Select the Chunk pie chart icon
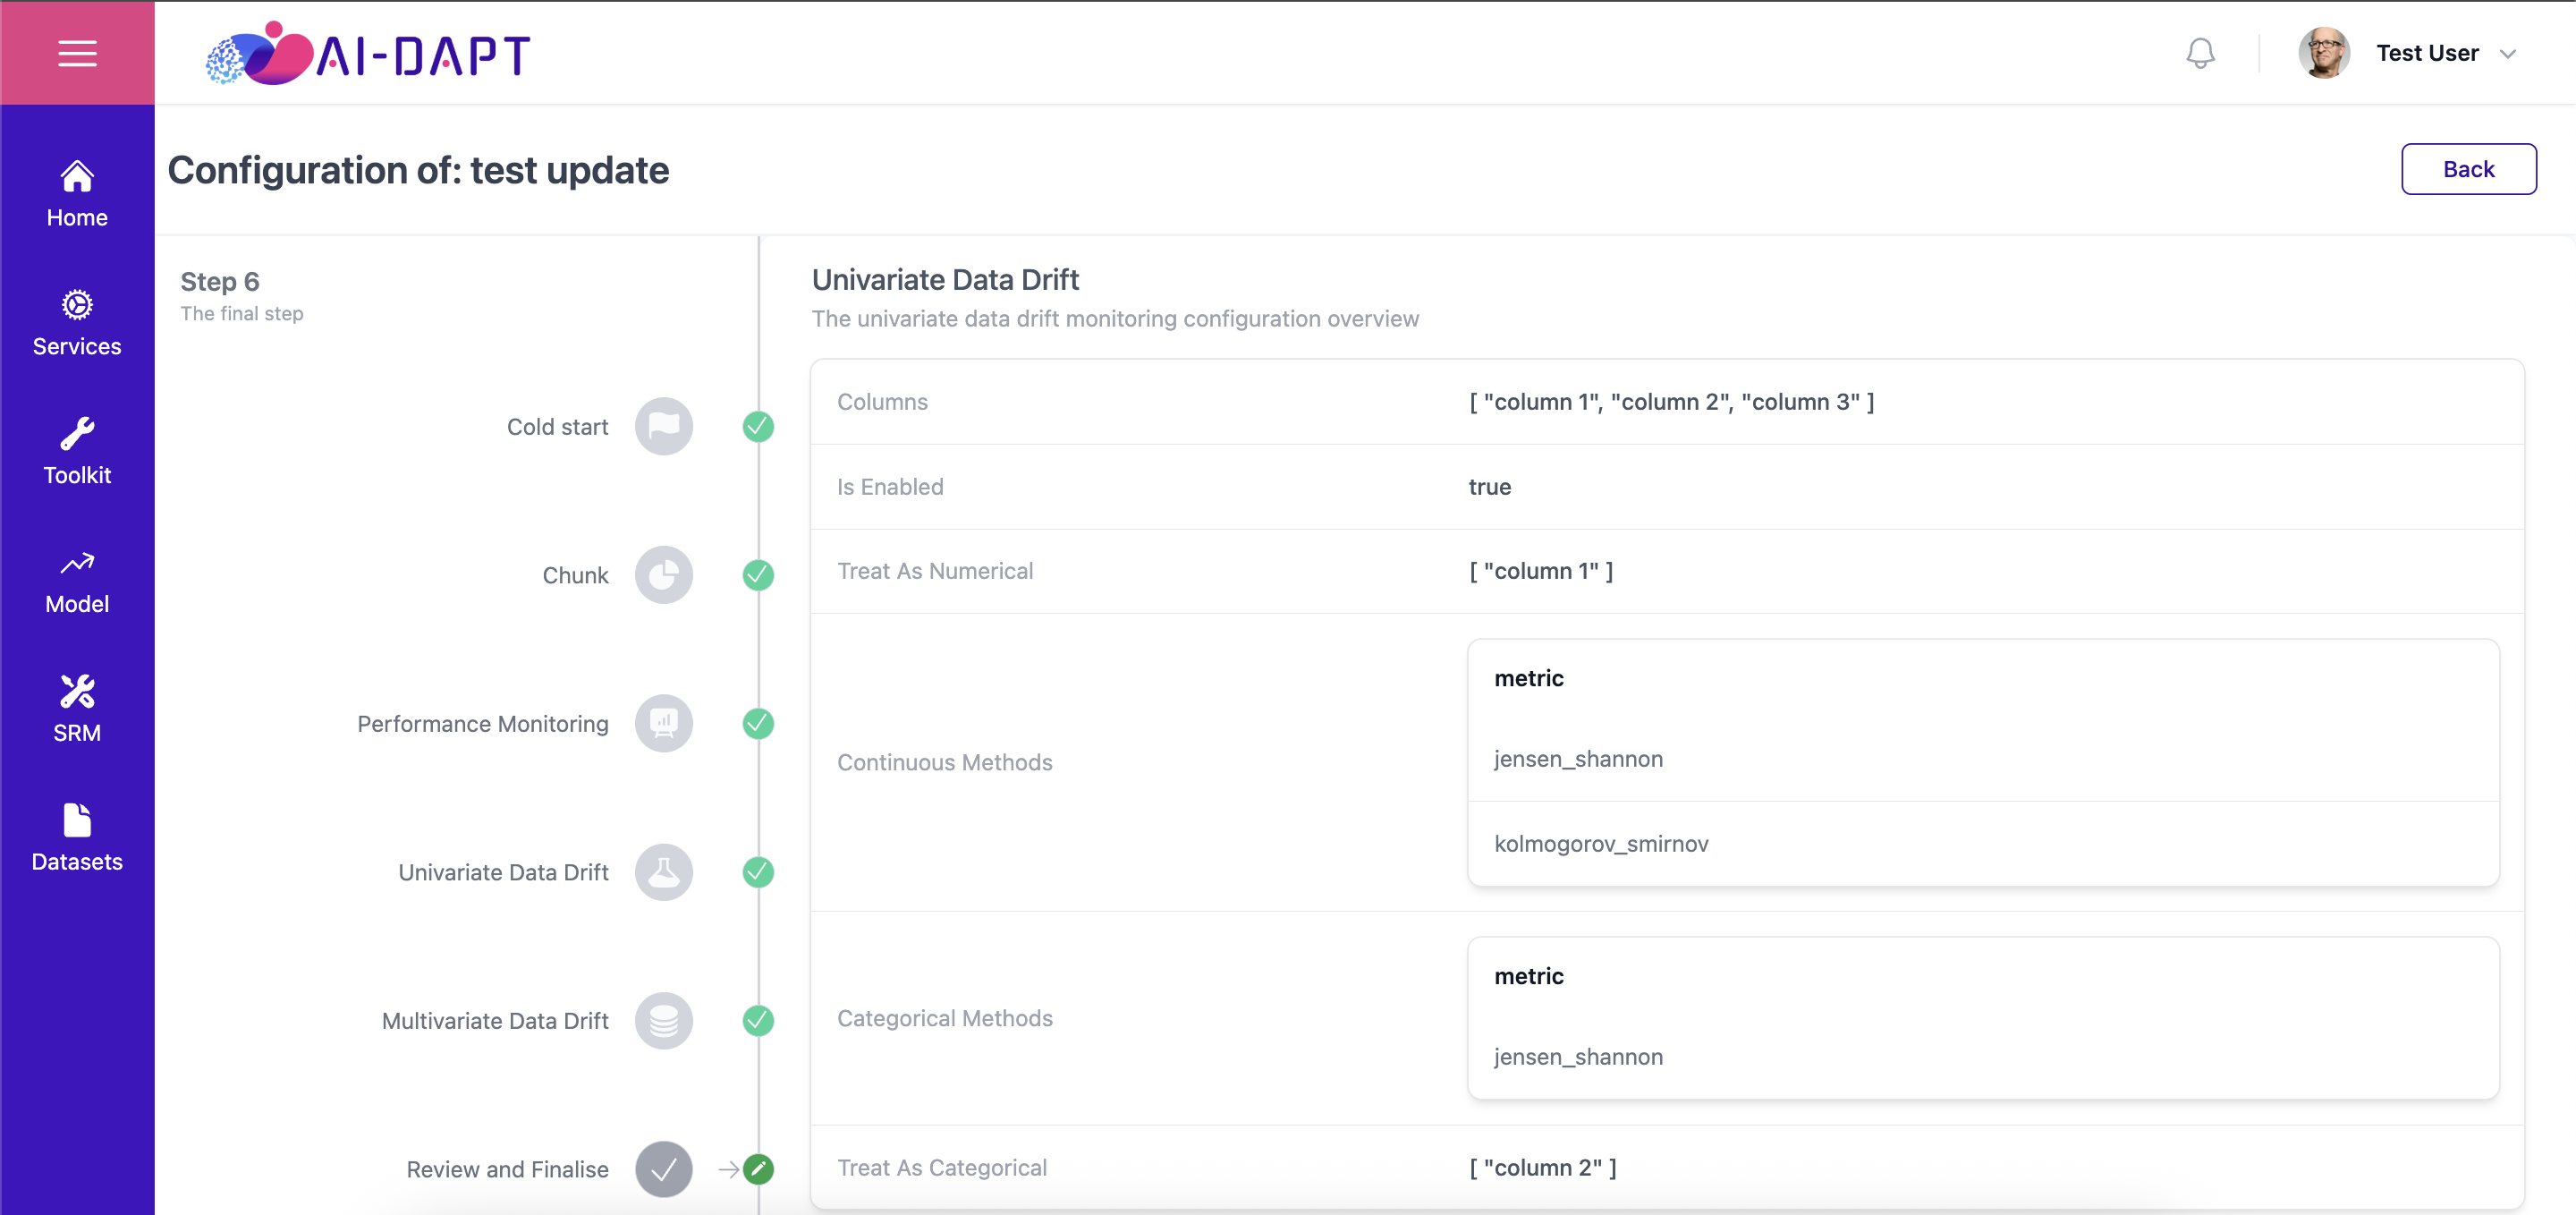The height and width of the screenshot is (1215, 2576). click(x=663, y=575)
